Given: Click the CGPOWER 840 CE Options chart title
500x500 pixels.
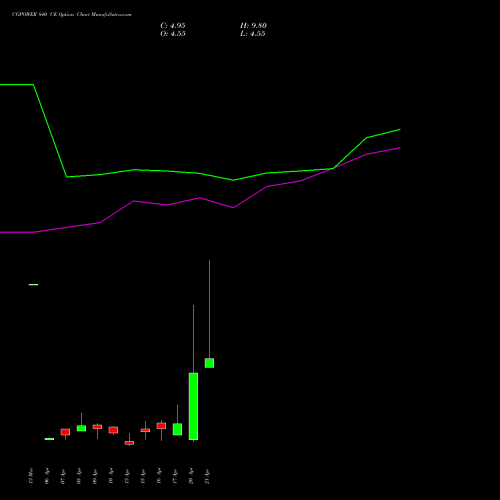Looking at the screenshot, I should point(72,15).
